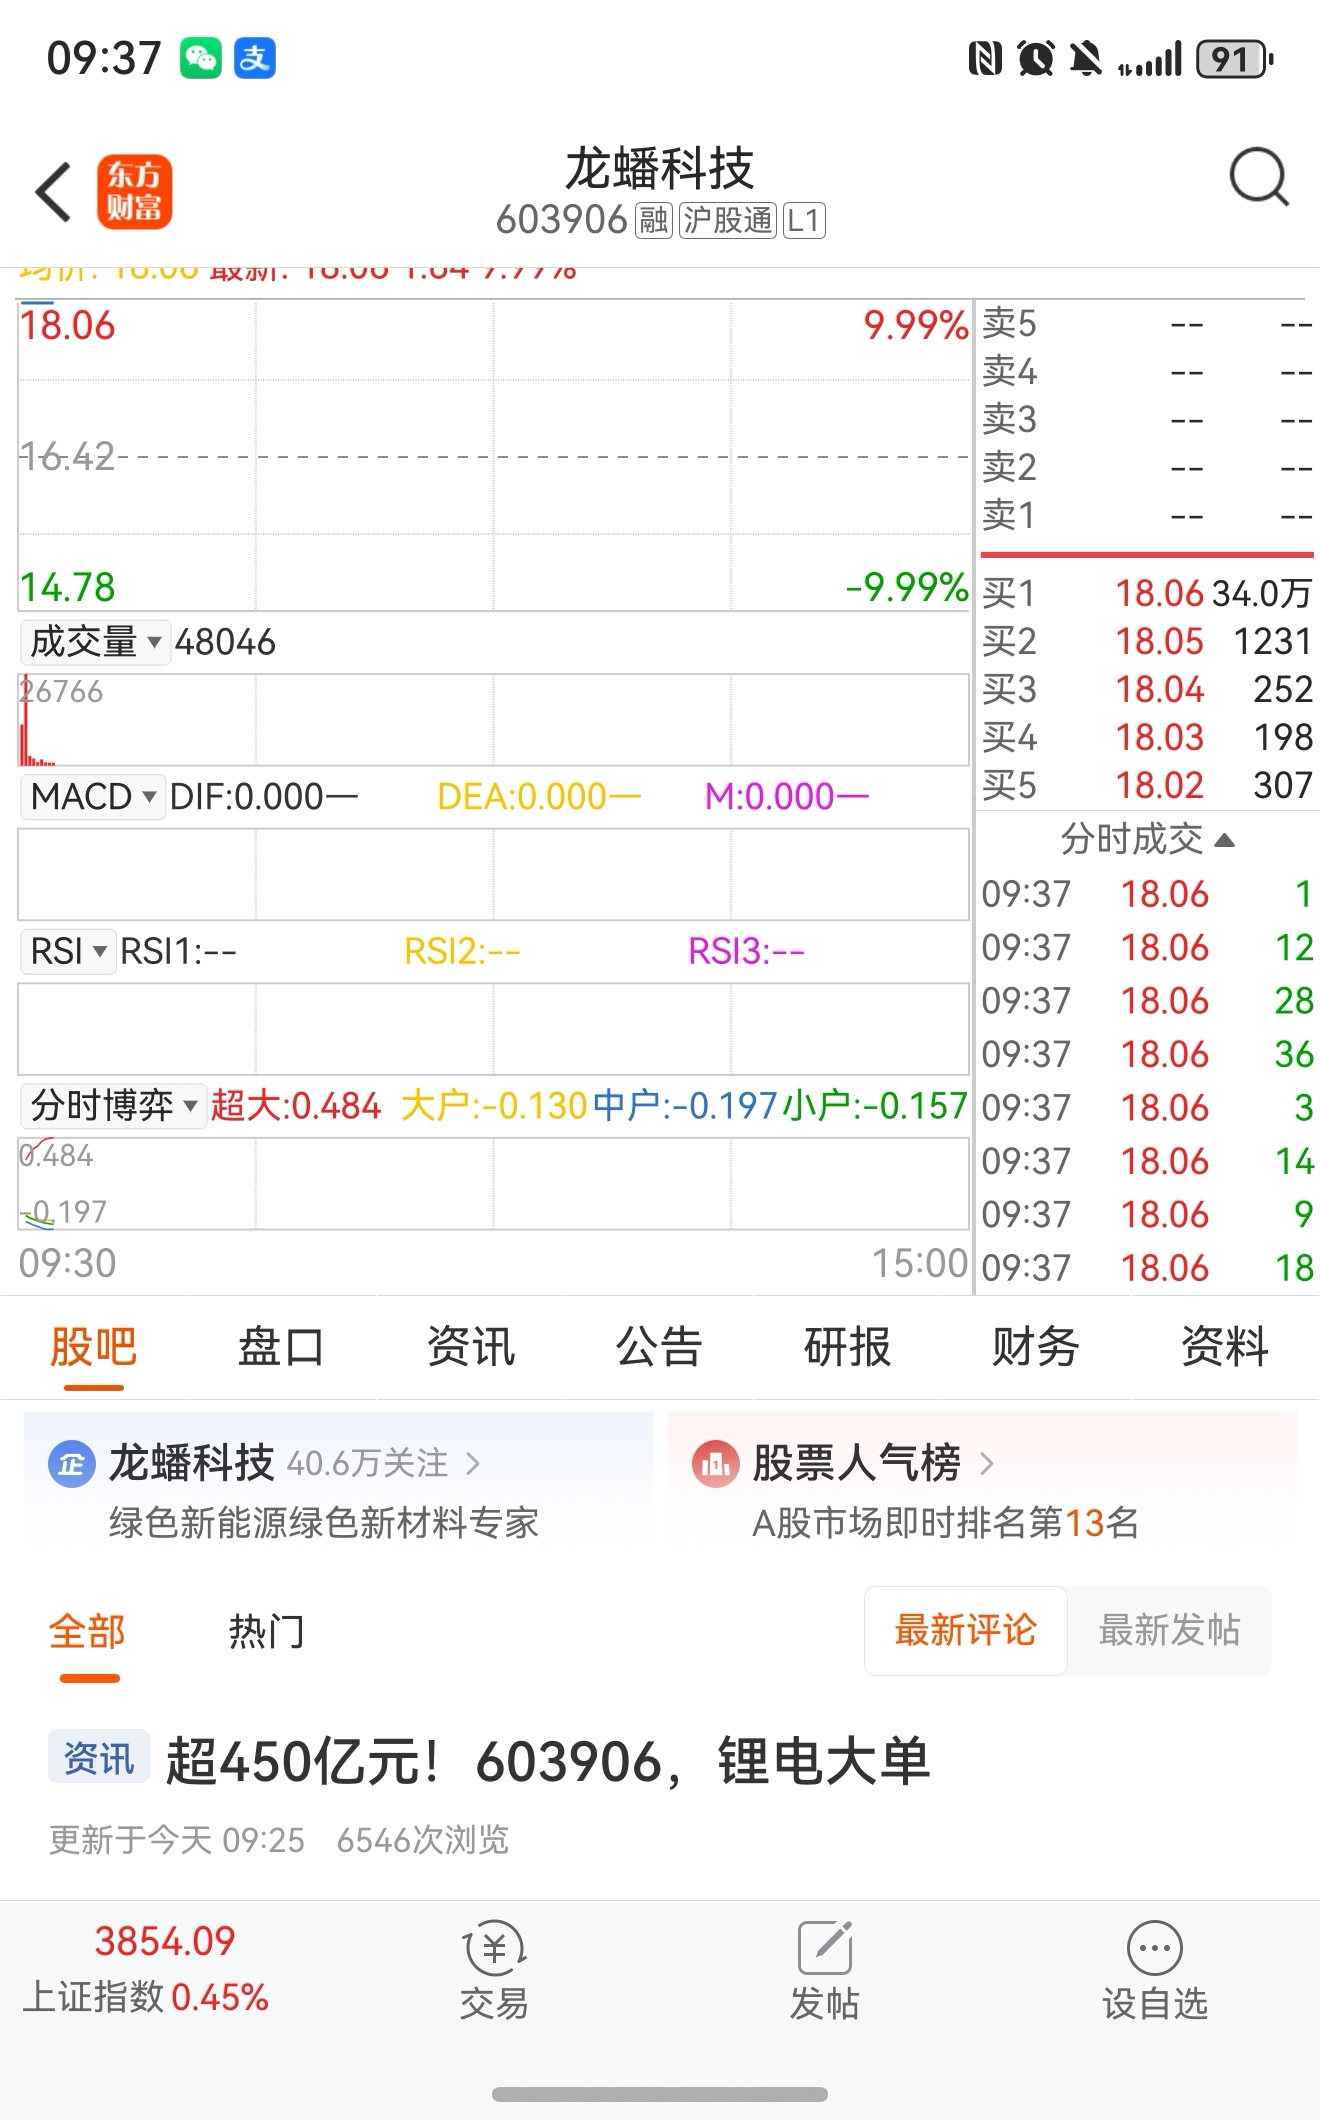The image size is (1320, 2120).
Task: Tap the alarm clock status icon
Action: tap(1036, 59)
